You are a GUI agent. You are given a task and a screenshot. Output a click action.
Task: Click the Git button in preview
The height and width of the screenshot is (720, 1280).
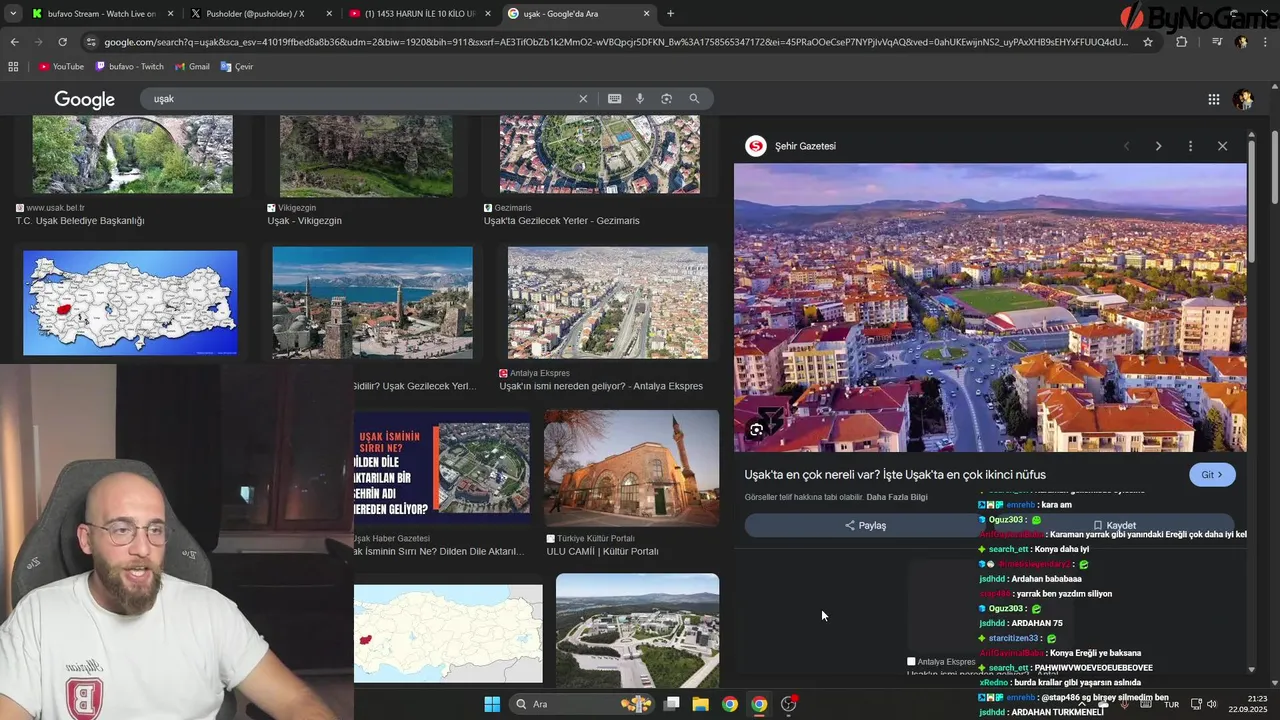[1212, 475]
